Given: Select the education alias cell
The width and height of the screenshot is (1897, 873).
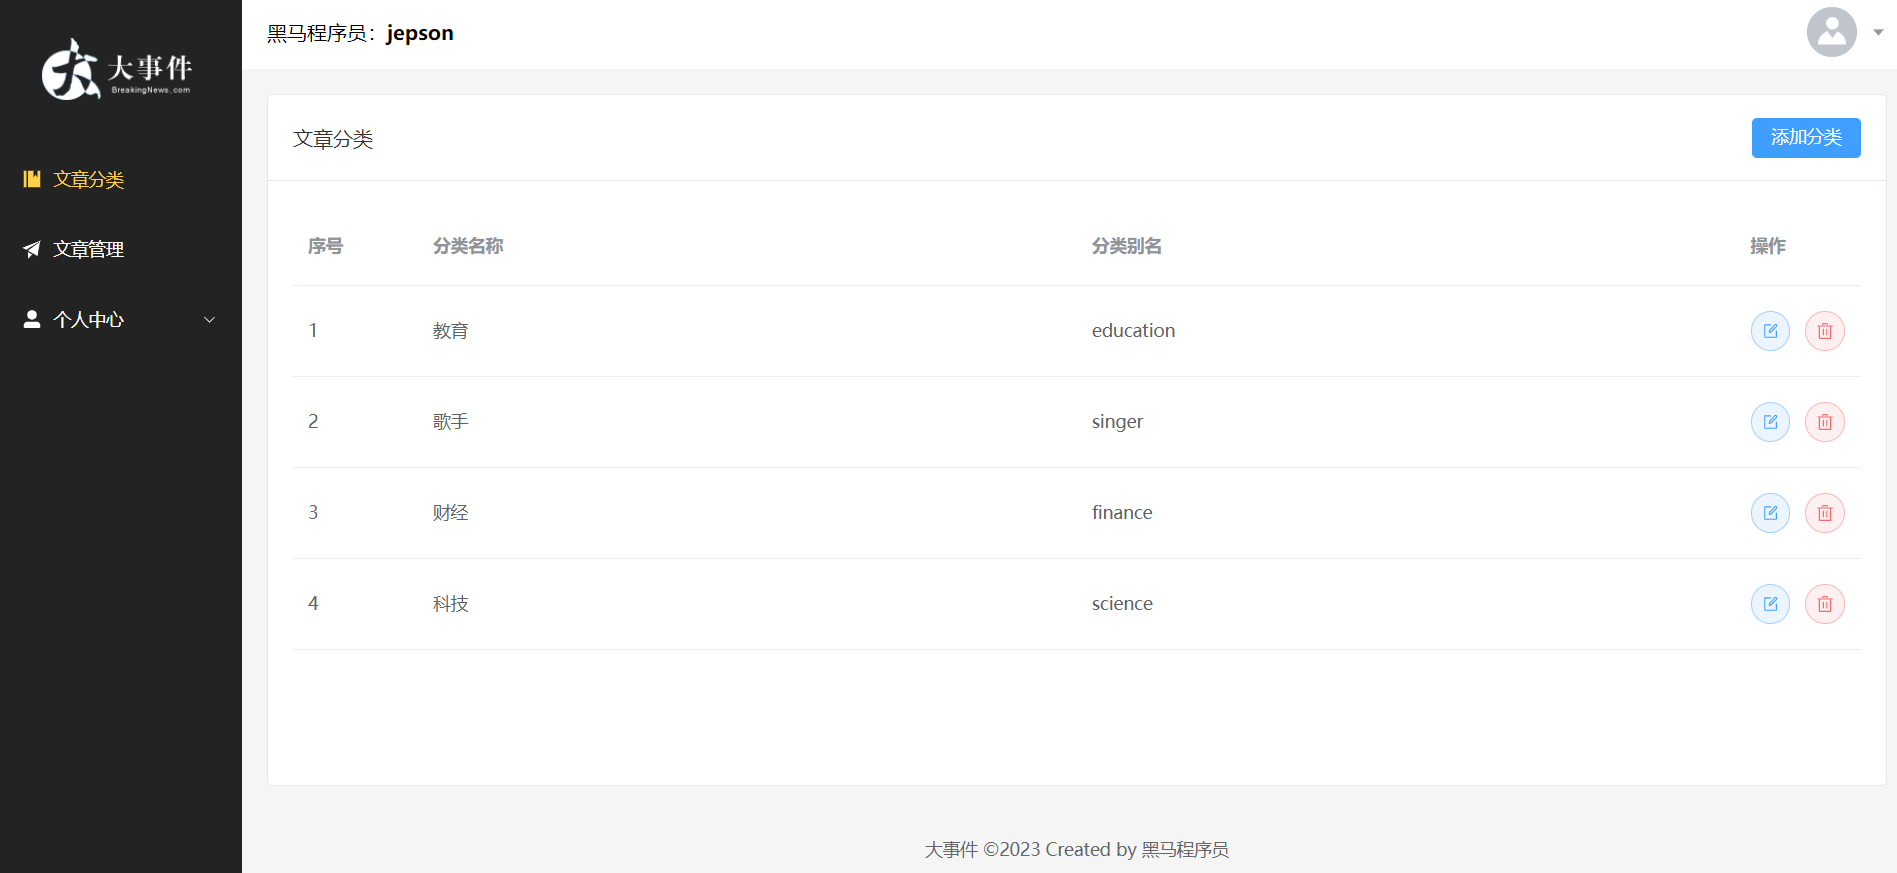Looking at the screenshot, I should click(1133, 331).
